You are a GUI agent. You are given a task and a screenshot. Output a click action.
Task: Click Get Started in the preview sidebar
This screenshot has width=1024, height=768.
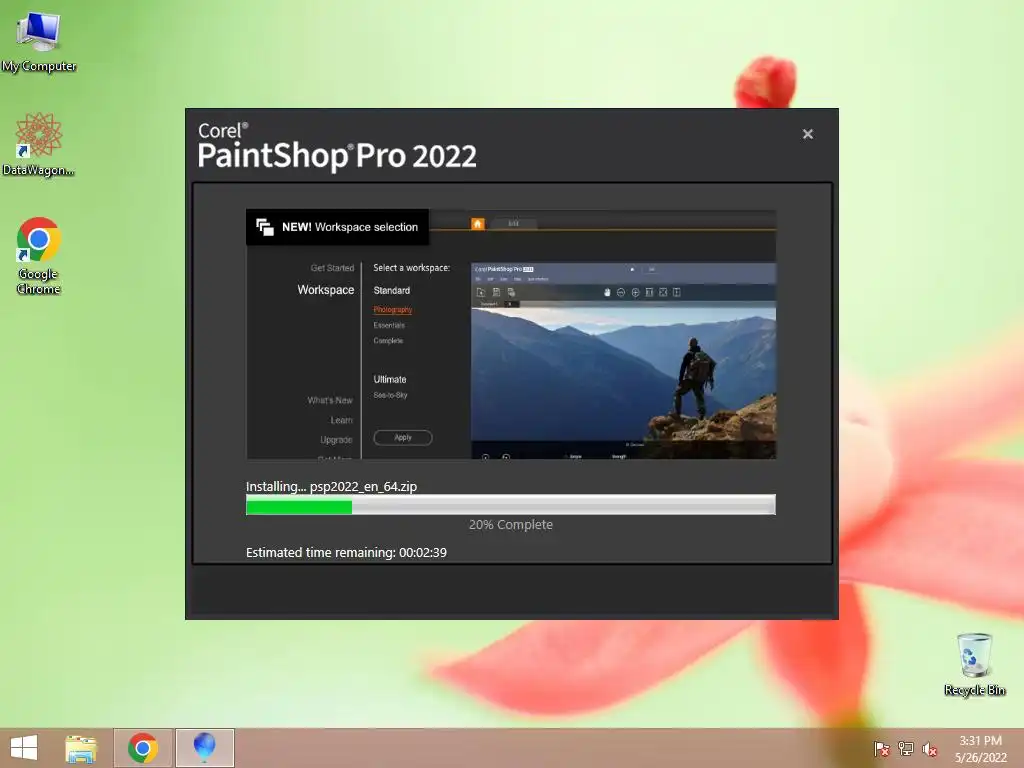[x=332, y=268]
